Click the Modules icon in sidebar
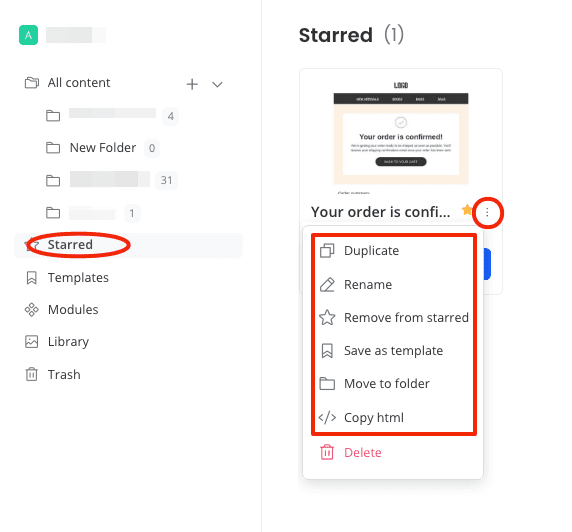Viewport: 572px width, 532px height. 32,310
